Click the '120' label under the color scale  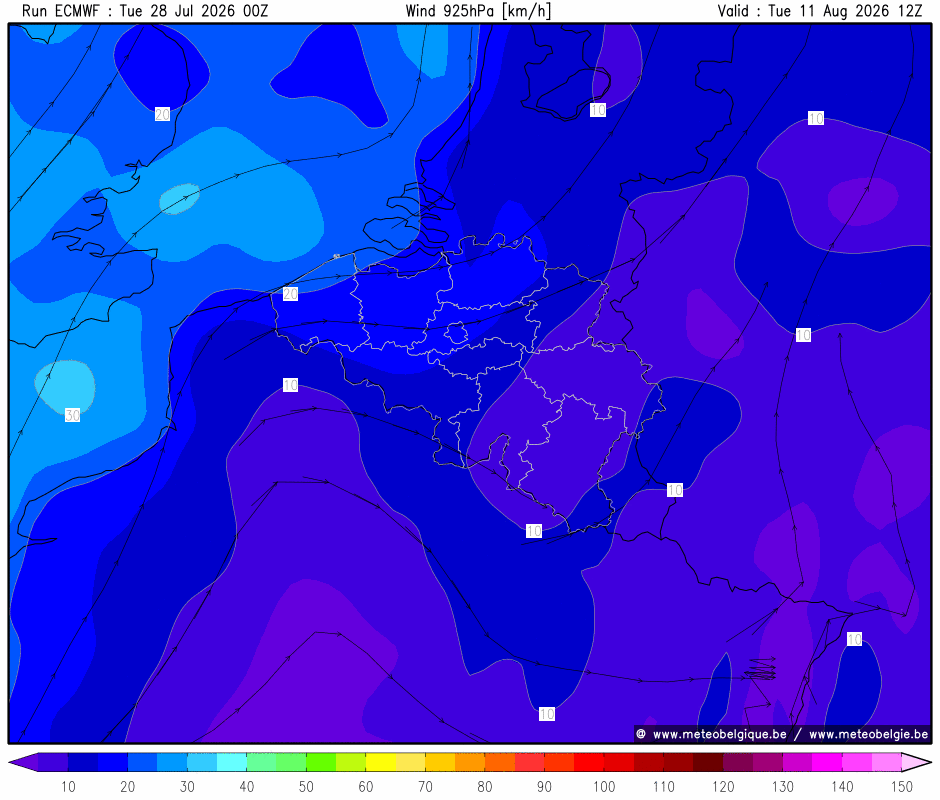pos(723,786)
